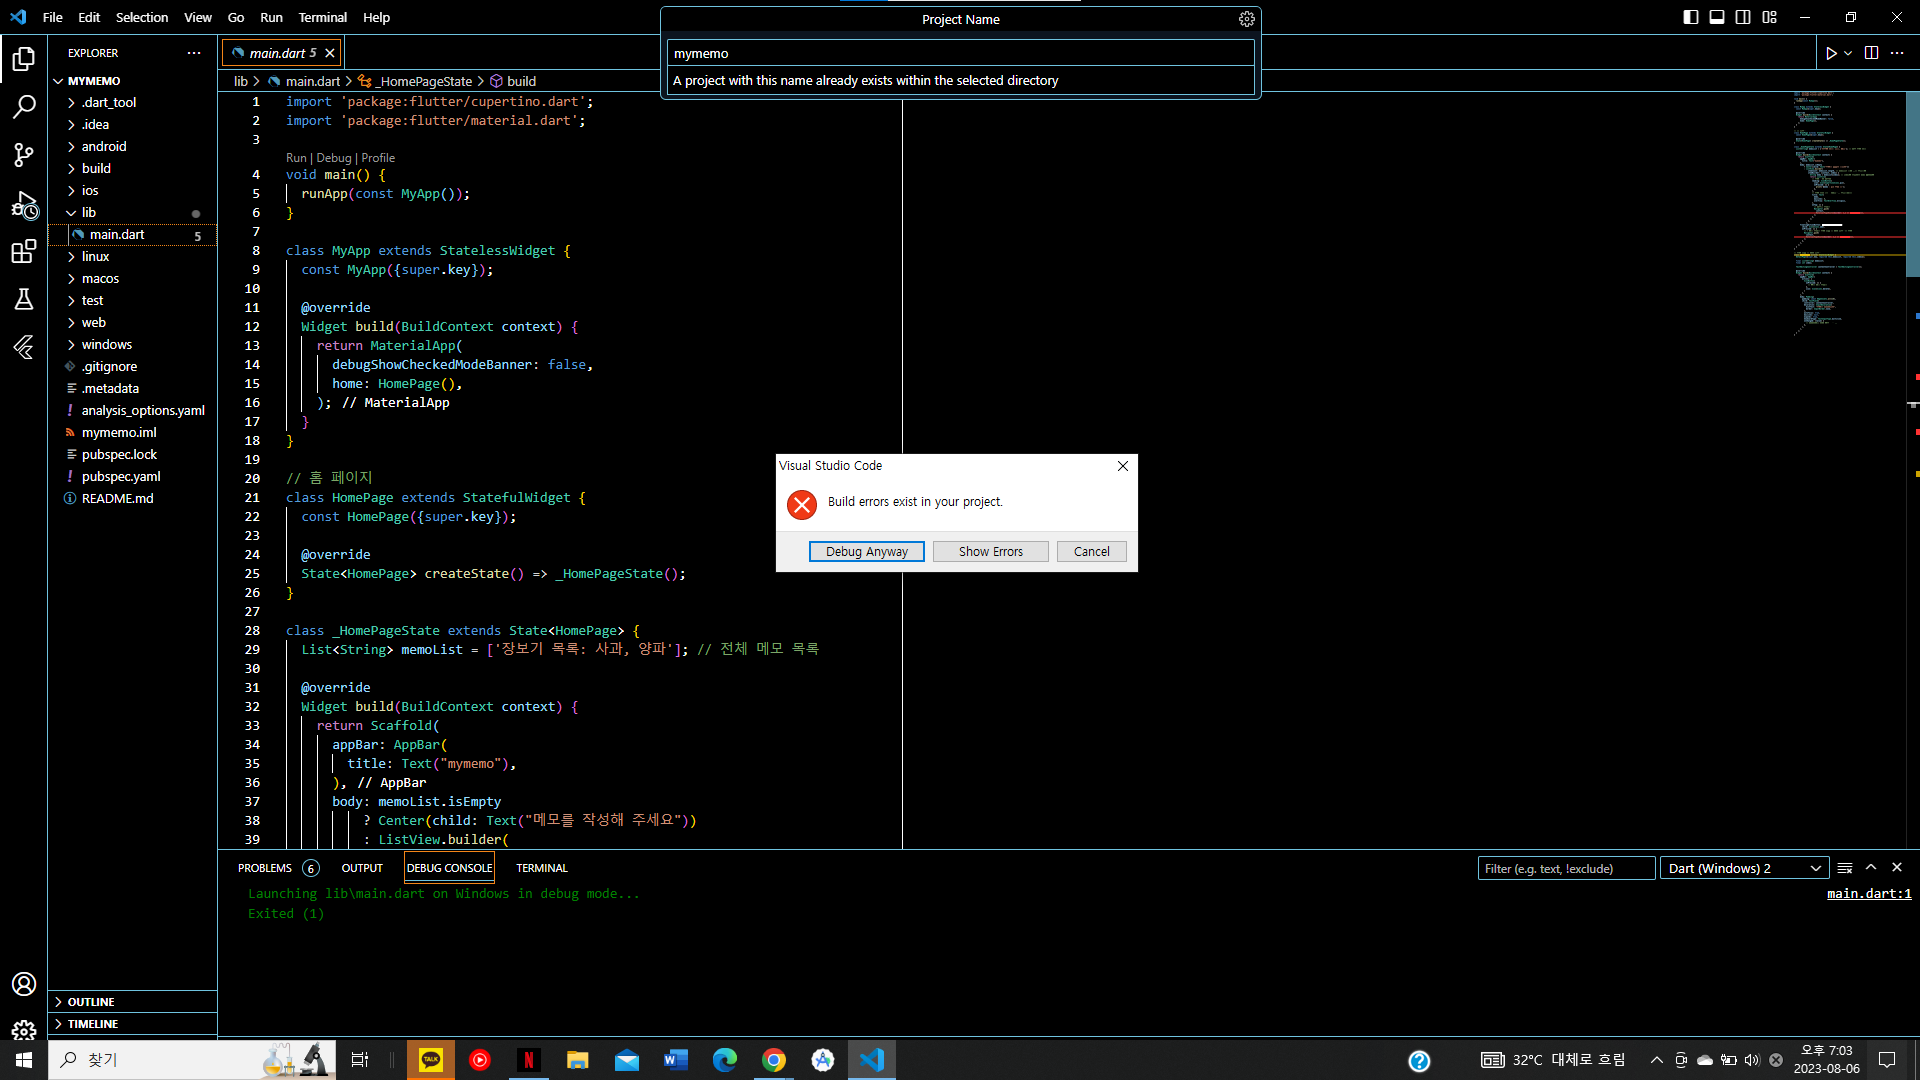The height and width of the screenshot is (1080, 1920).
Task: Open Google Chrome from the taskbar
Action: [x=774, y=1060]
